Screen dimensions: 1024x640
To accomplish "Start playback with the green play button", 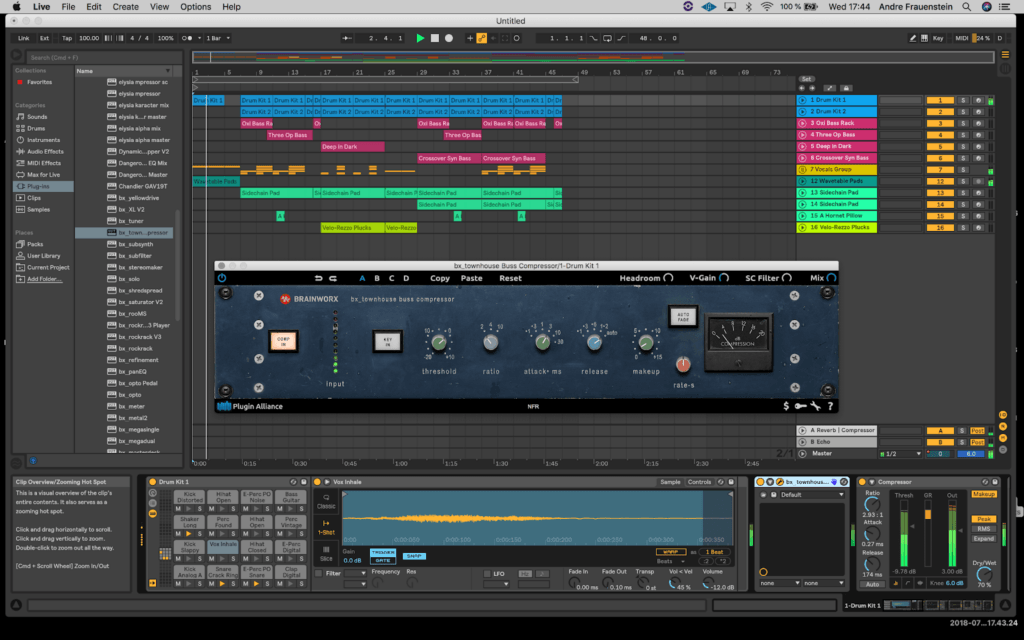I will click(x=420, y=38).
